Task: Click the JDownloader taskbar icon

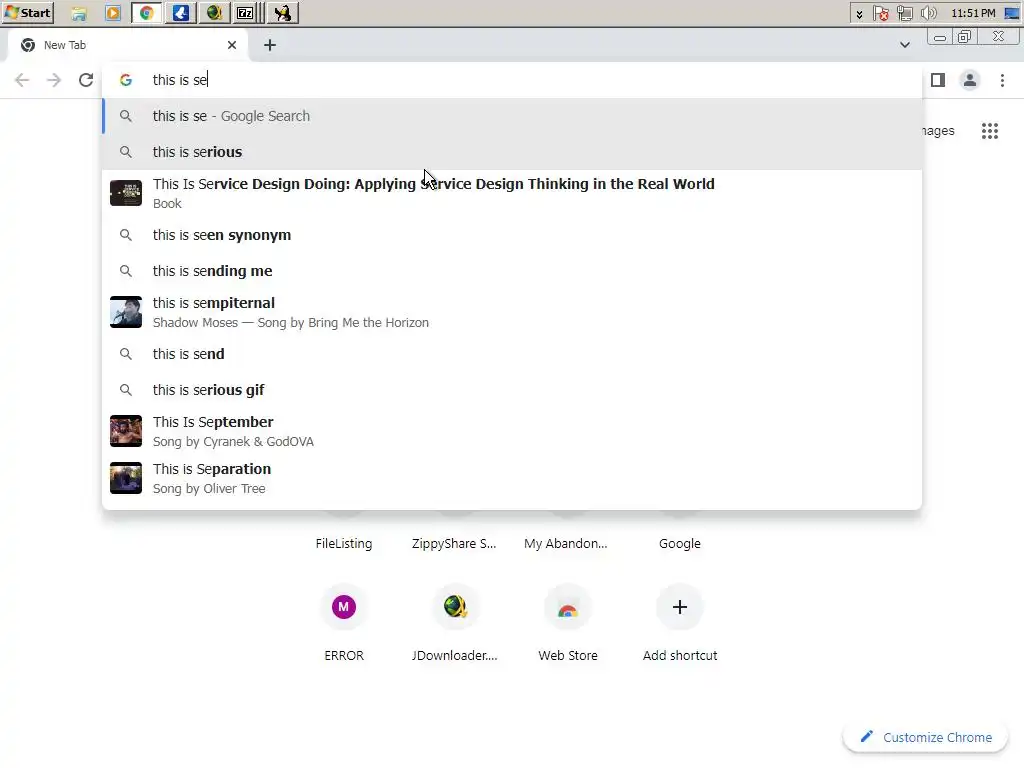Action: click(214, 13)
